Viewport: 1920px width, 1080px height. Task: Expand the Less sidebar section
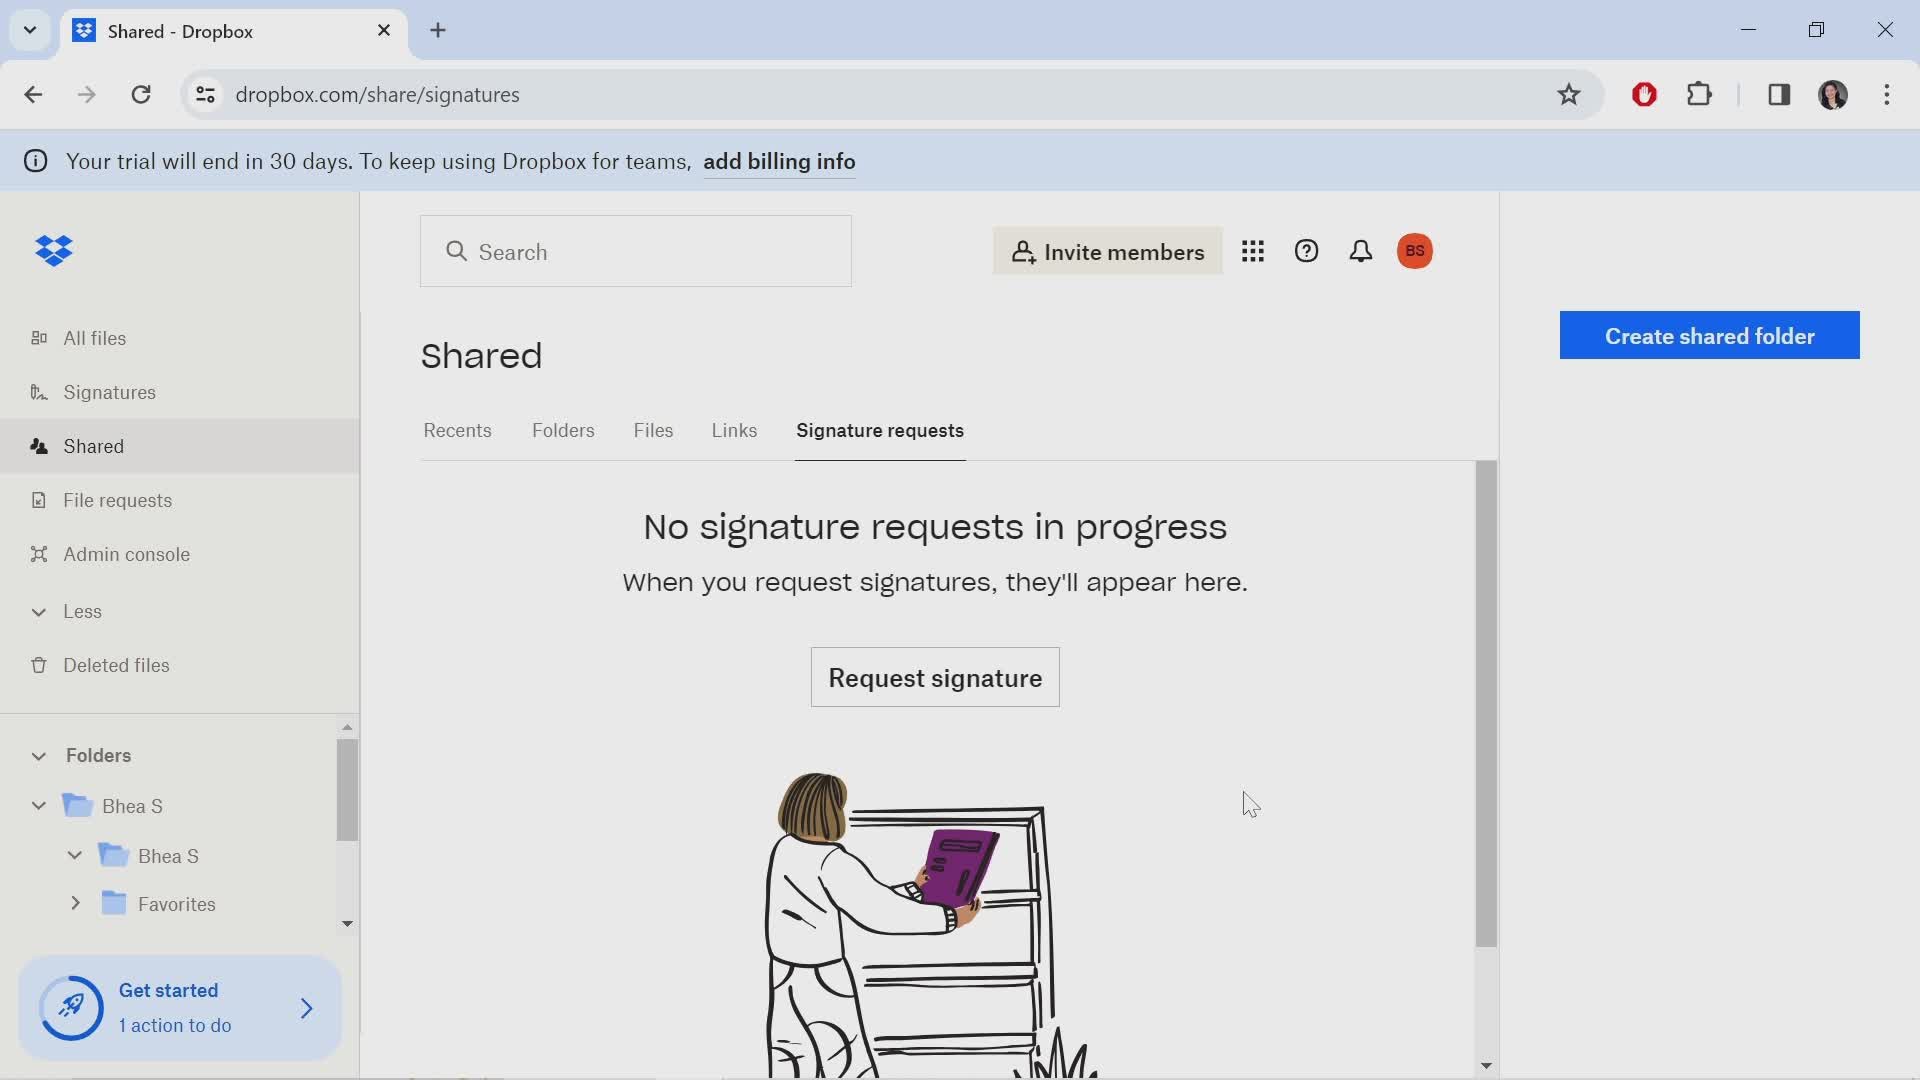(x=37, y=611)
